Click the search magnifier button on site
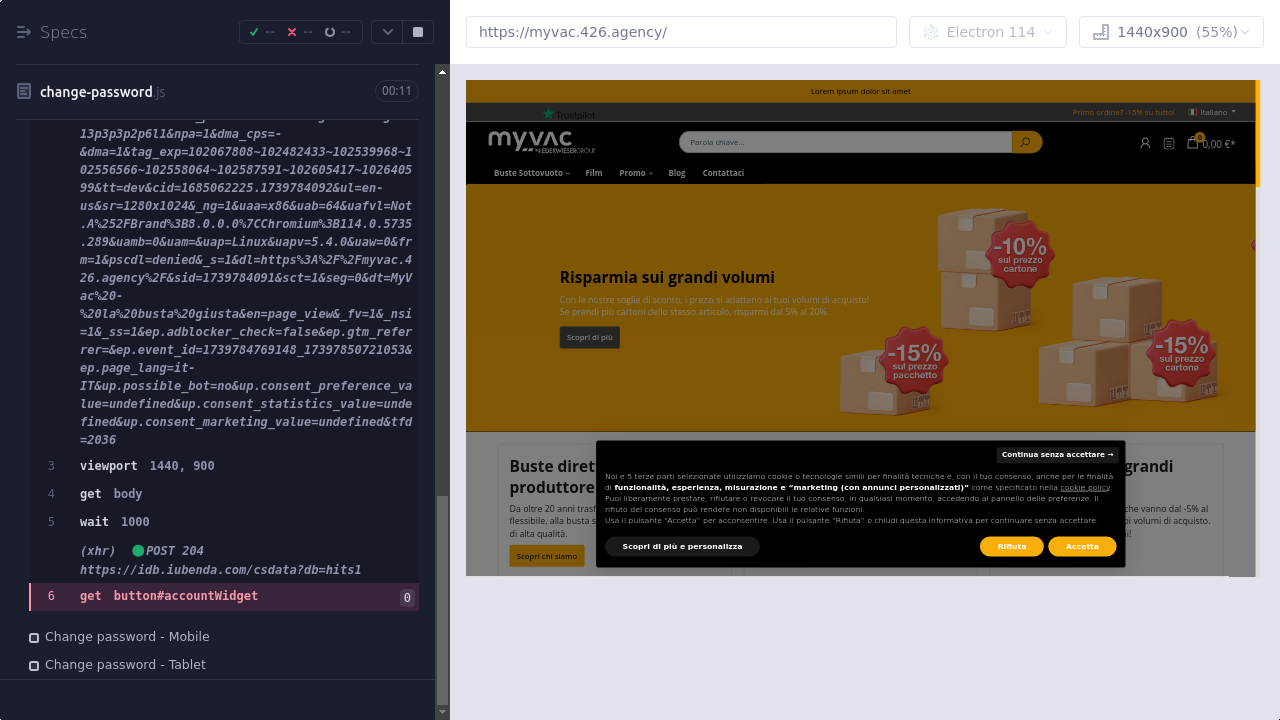This screenshot has width=1280, height=720. click(1026, 143)
